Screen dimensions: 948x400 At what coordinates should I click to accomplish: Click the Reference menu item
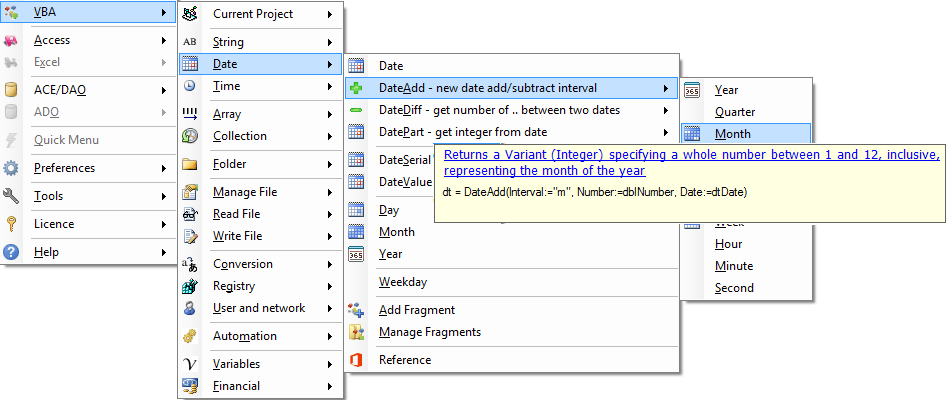click(511, 360)
